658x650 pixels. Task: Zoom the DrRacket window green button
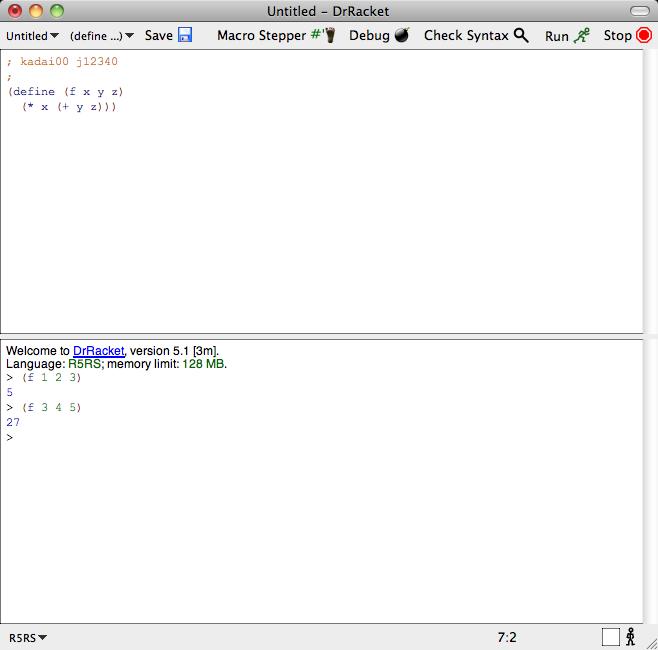(57, 11)
